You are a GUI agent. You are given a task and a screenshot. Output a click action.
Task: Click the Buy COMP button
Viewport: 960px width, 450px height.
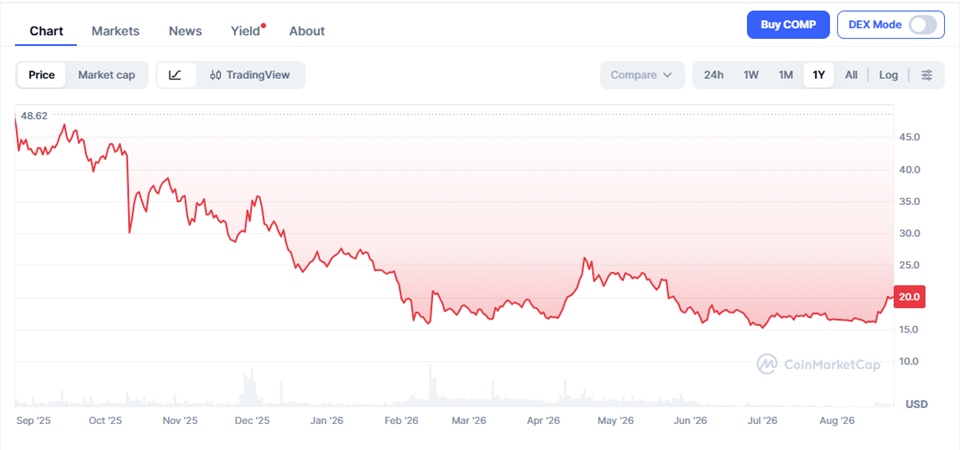coord(788,24)
